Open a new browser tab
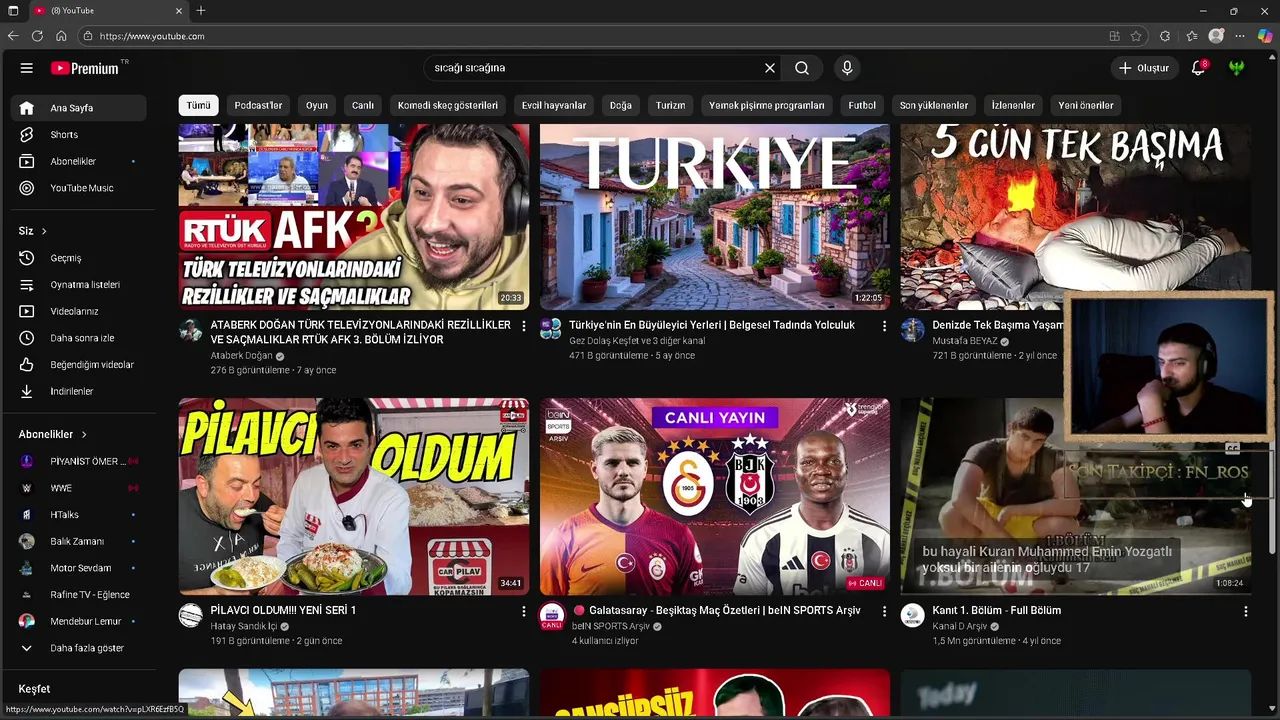Screen dimensions: 1280x720 click(201, 11)
